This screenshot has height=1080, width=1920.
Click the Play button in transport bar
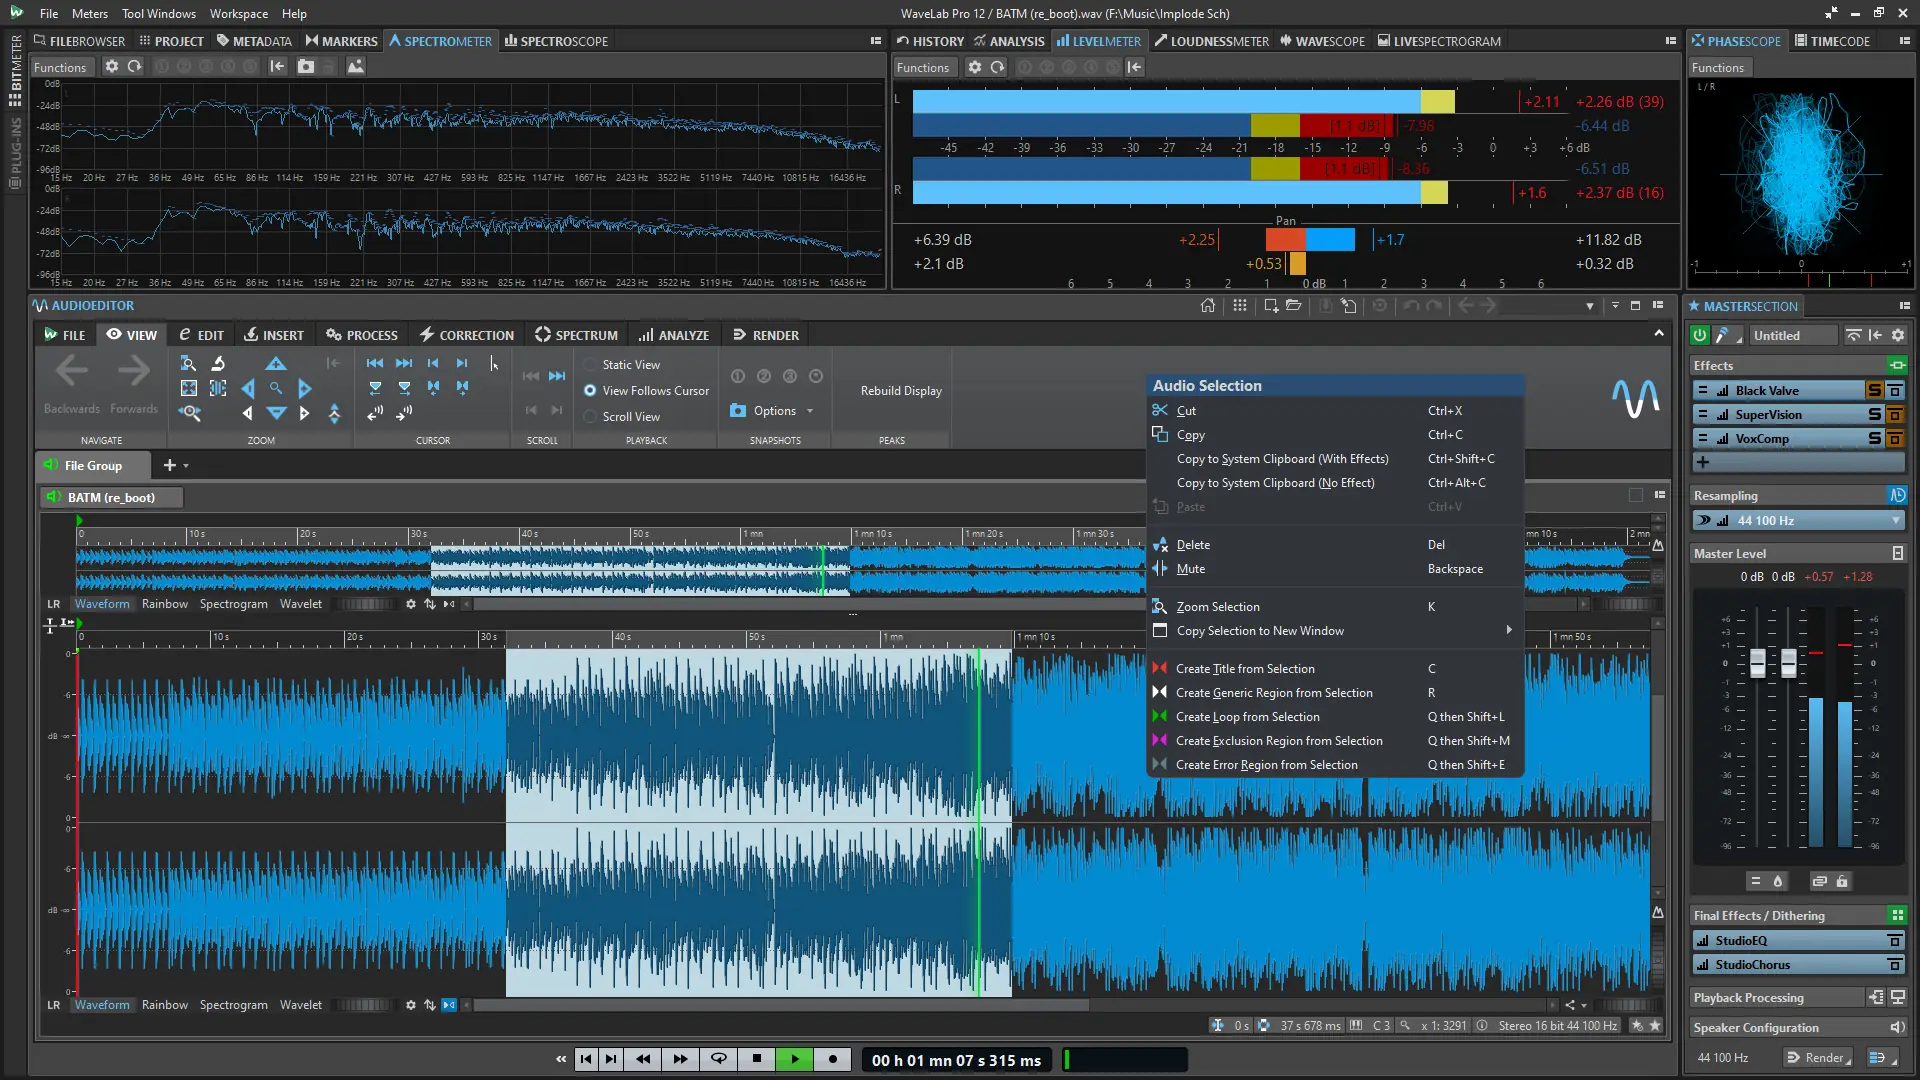(x=795, y=1059)
